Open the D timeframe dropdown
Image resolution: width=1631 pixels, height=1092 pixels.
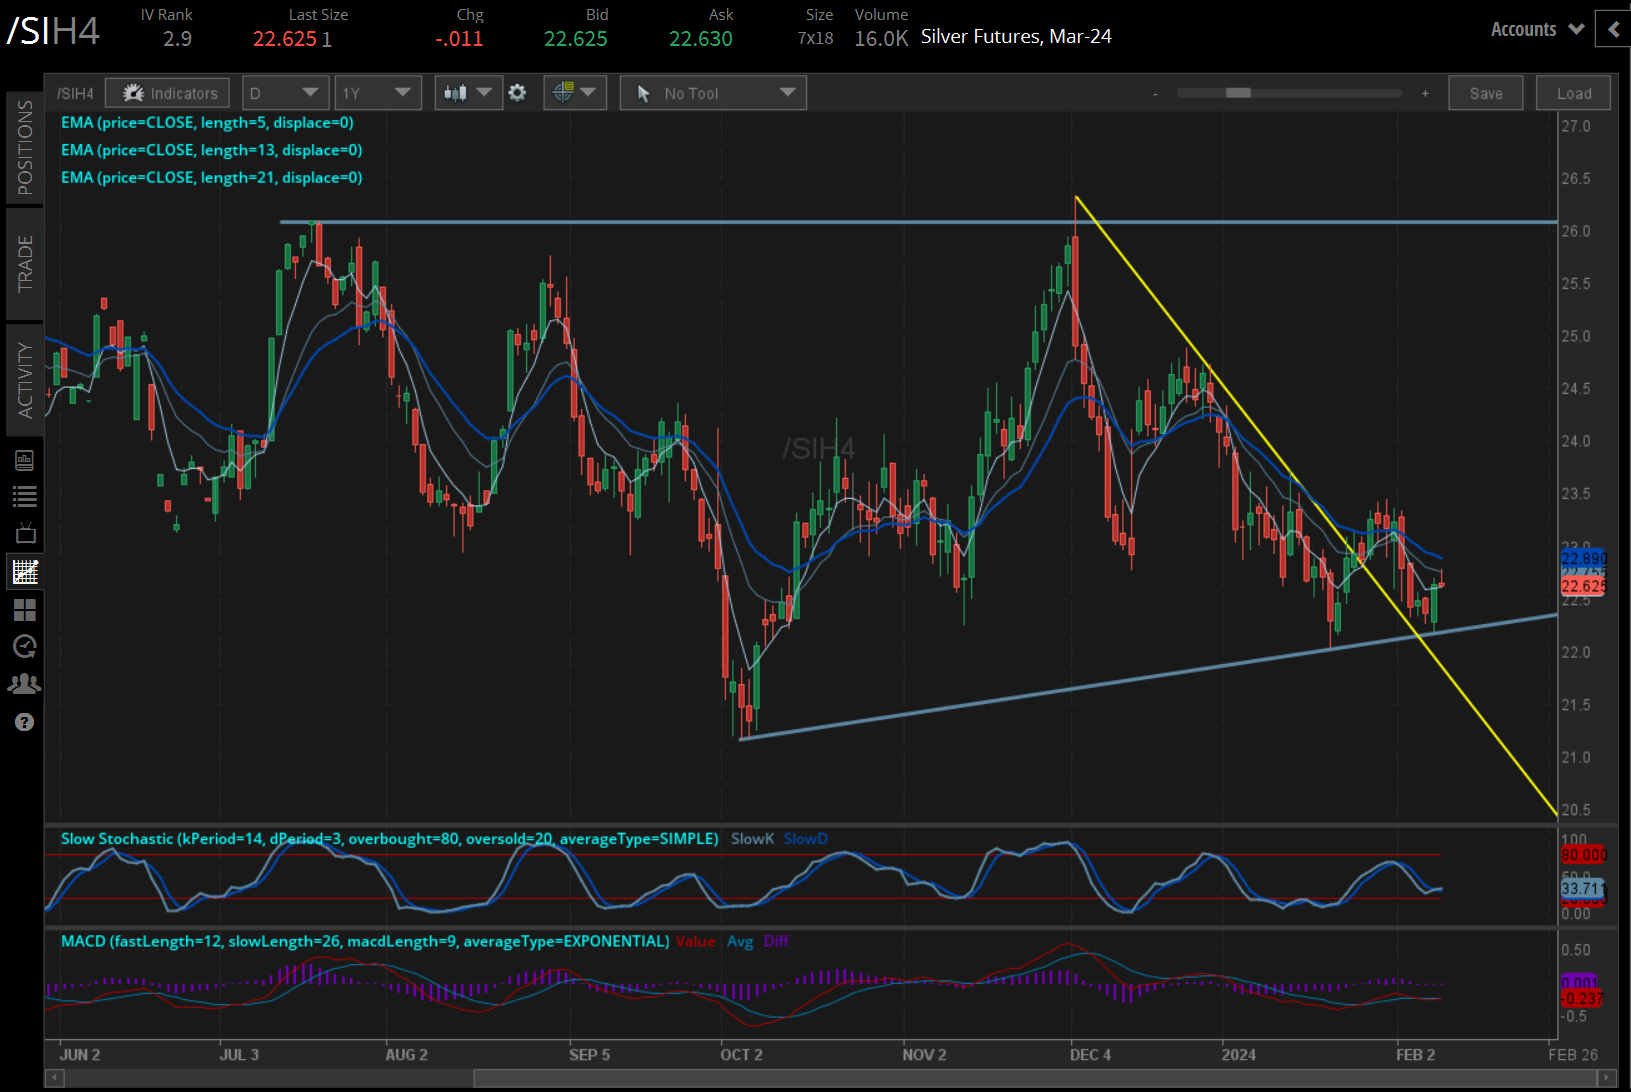285,92
